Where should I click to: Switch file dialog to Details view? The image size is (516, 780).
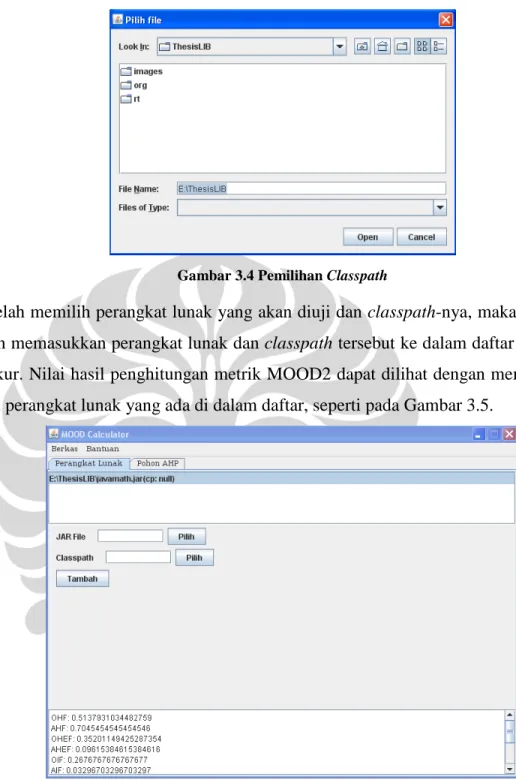point(438,46)
